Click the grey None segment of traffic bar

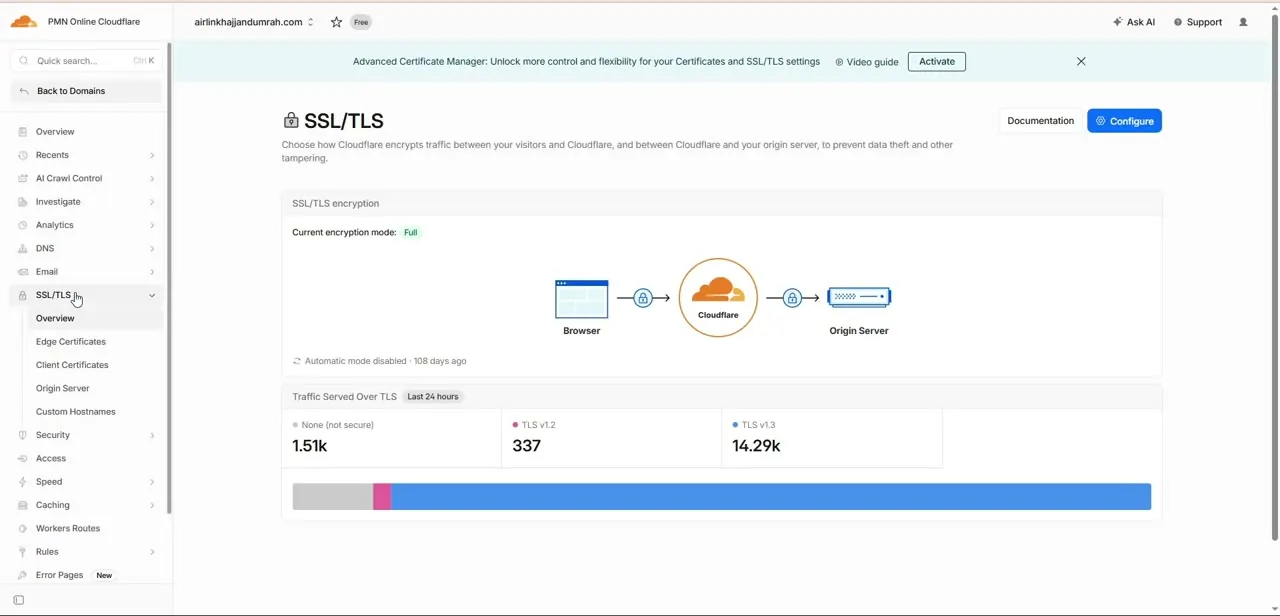click(x=333, y=497)
